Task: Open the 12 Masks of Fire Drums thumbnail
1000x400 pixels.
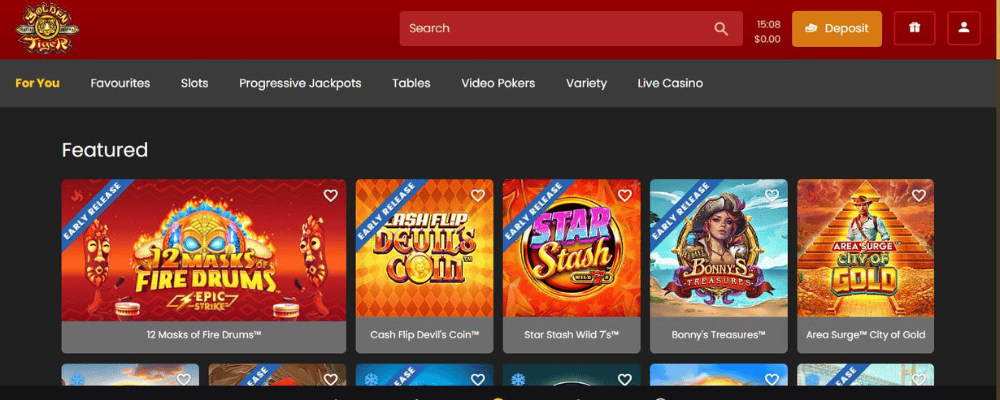Action: tap(204, 250)
